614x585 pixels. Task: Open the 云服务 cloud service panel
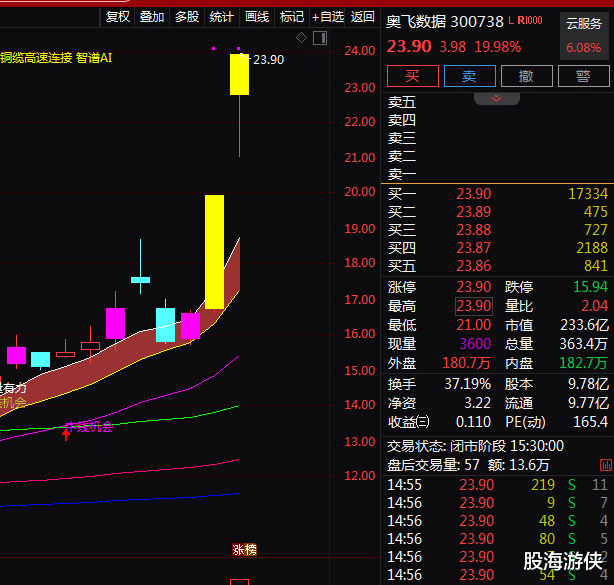coord(584,36)
